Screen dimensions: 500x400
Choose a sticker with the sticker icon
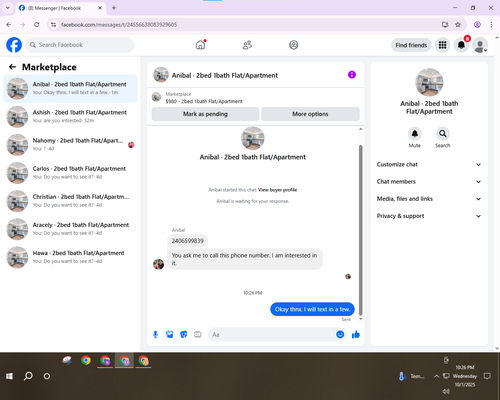[184, 334]
